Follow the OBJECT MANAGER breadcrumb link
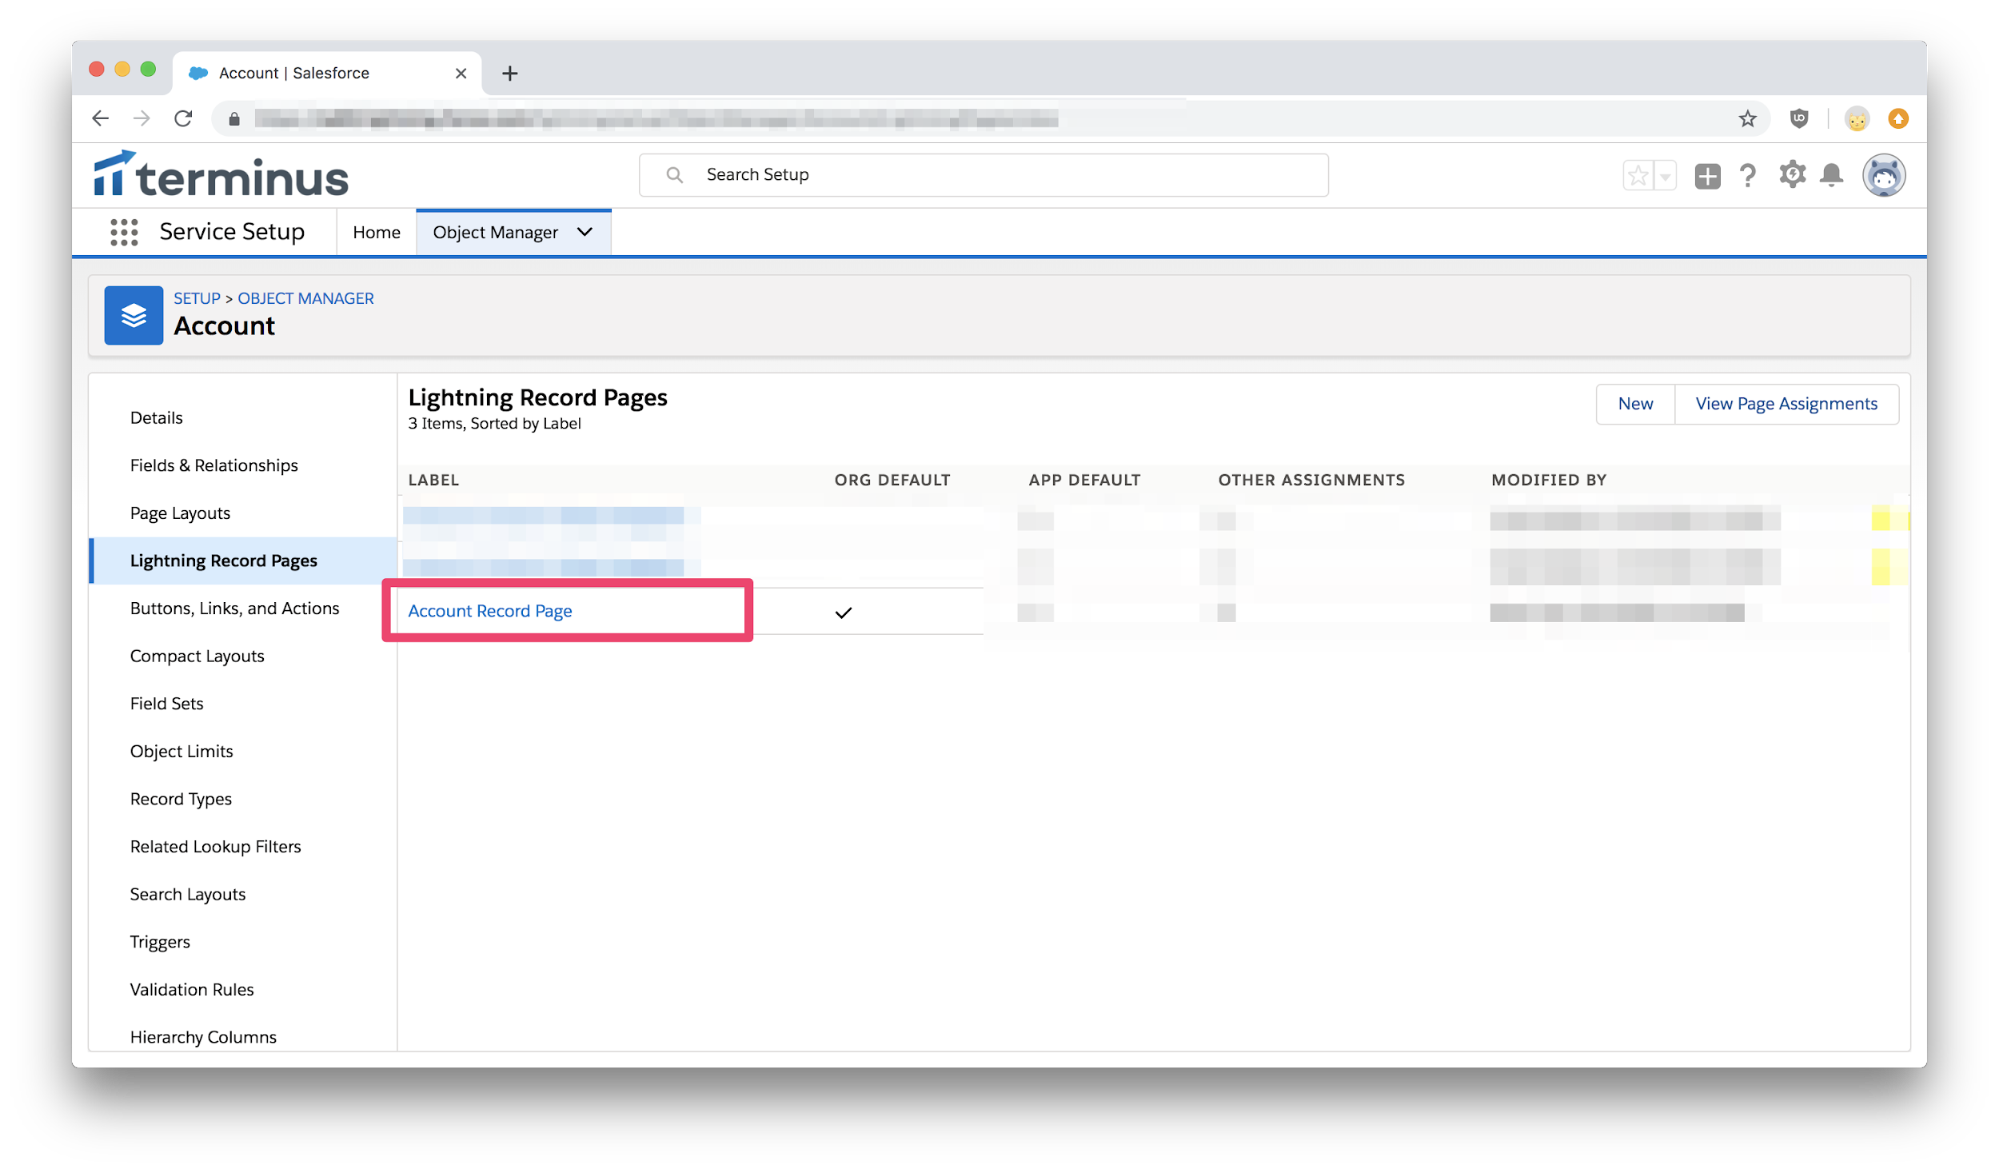1999x1171 pixels. pos(305,298)
